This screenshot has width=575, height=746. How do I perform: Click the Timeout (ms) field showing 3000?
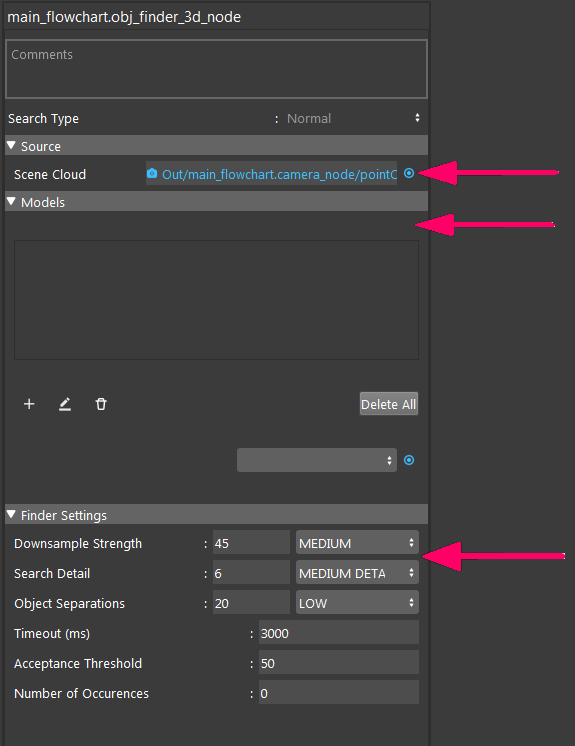339,633
